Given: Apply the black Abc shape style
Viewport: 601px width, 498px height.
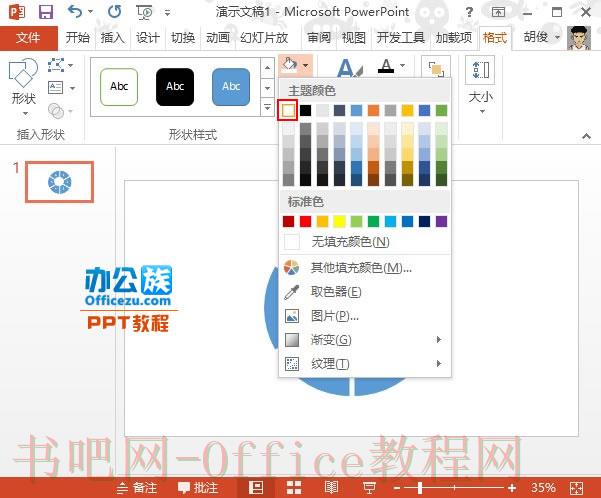Looking at the screenshot, I should tap(175, 87).
